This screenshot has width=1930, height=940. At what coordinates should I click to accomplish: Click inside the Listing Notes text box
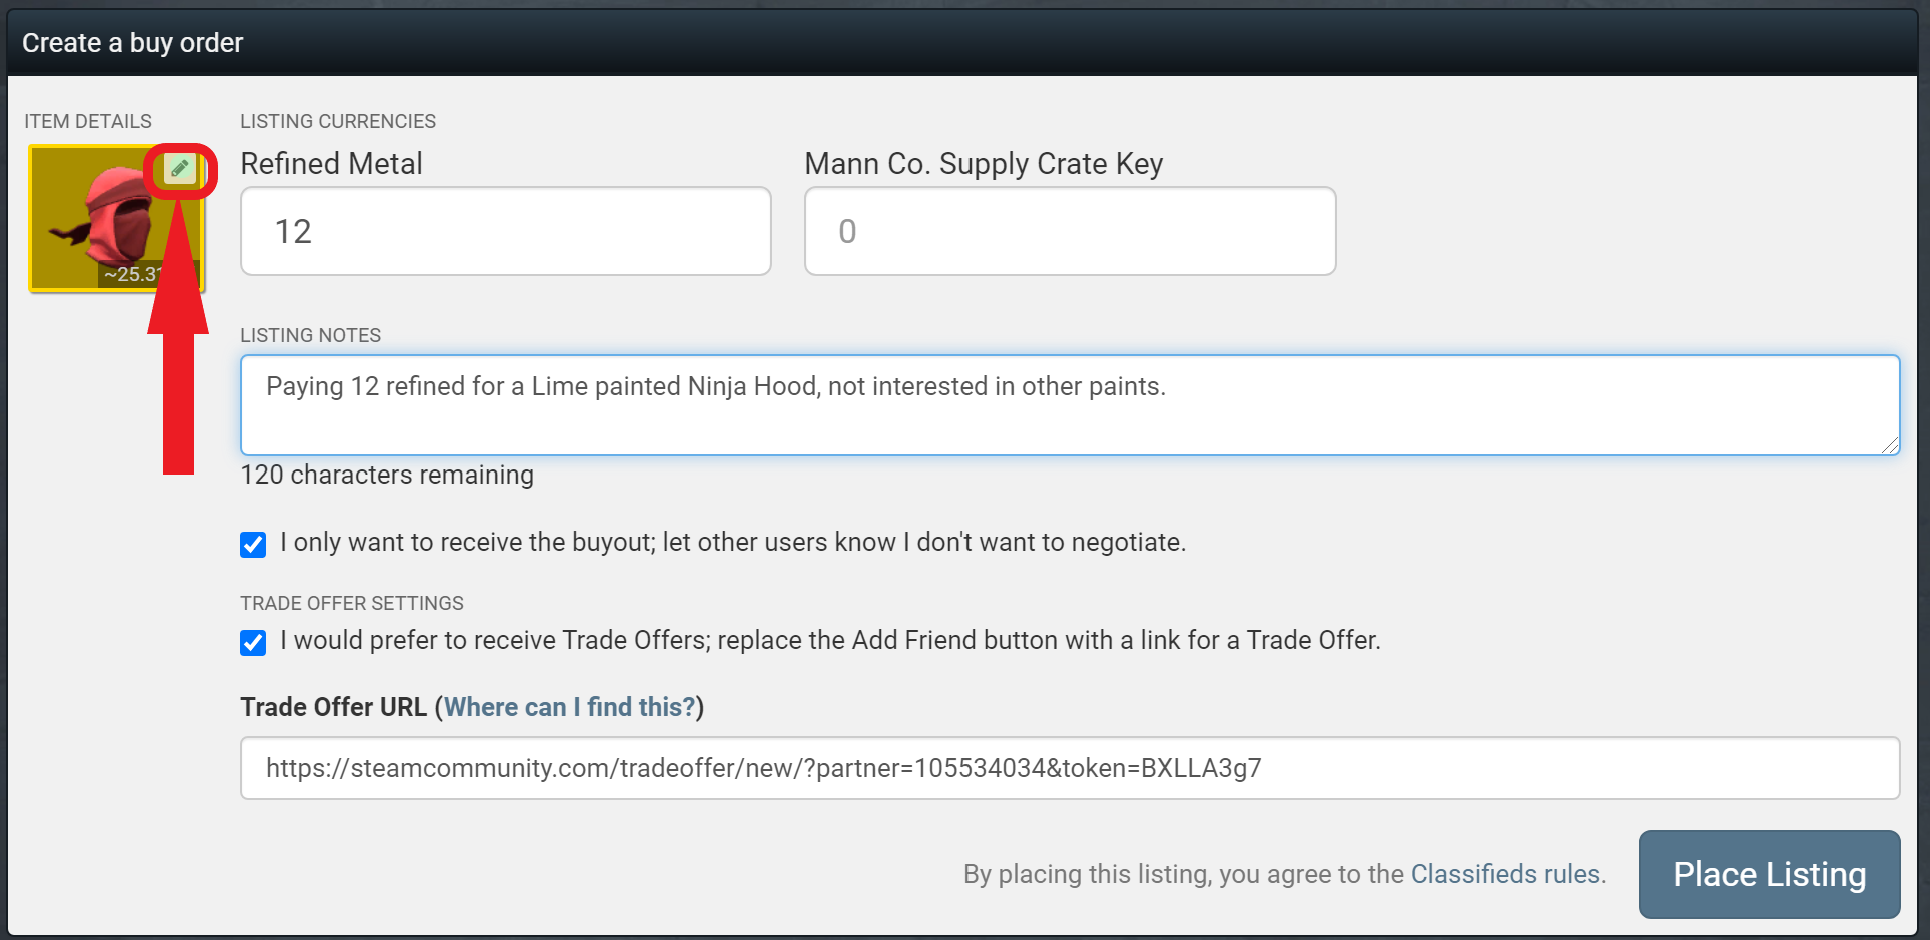point(1069,405)
